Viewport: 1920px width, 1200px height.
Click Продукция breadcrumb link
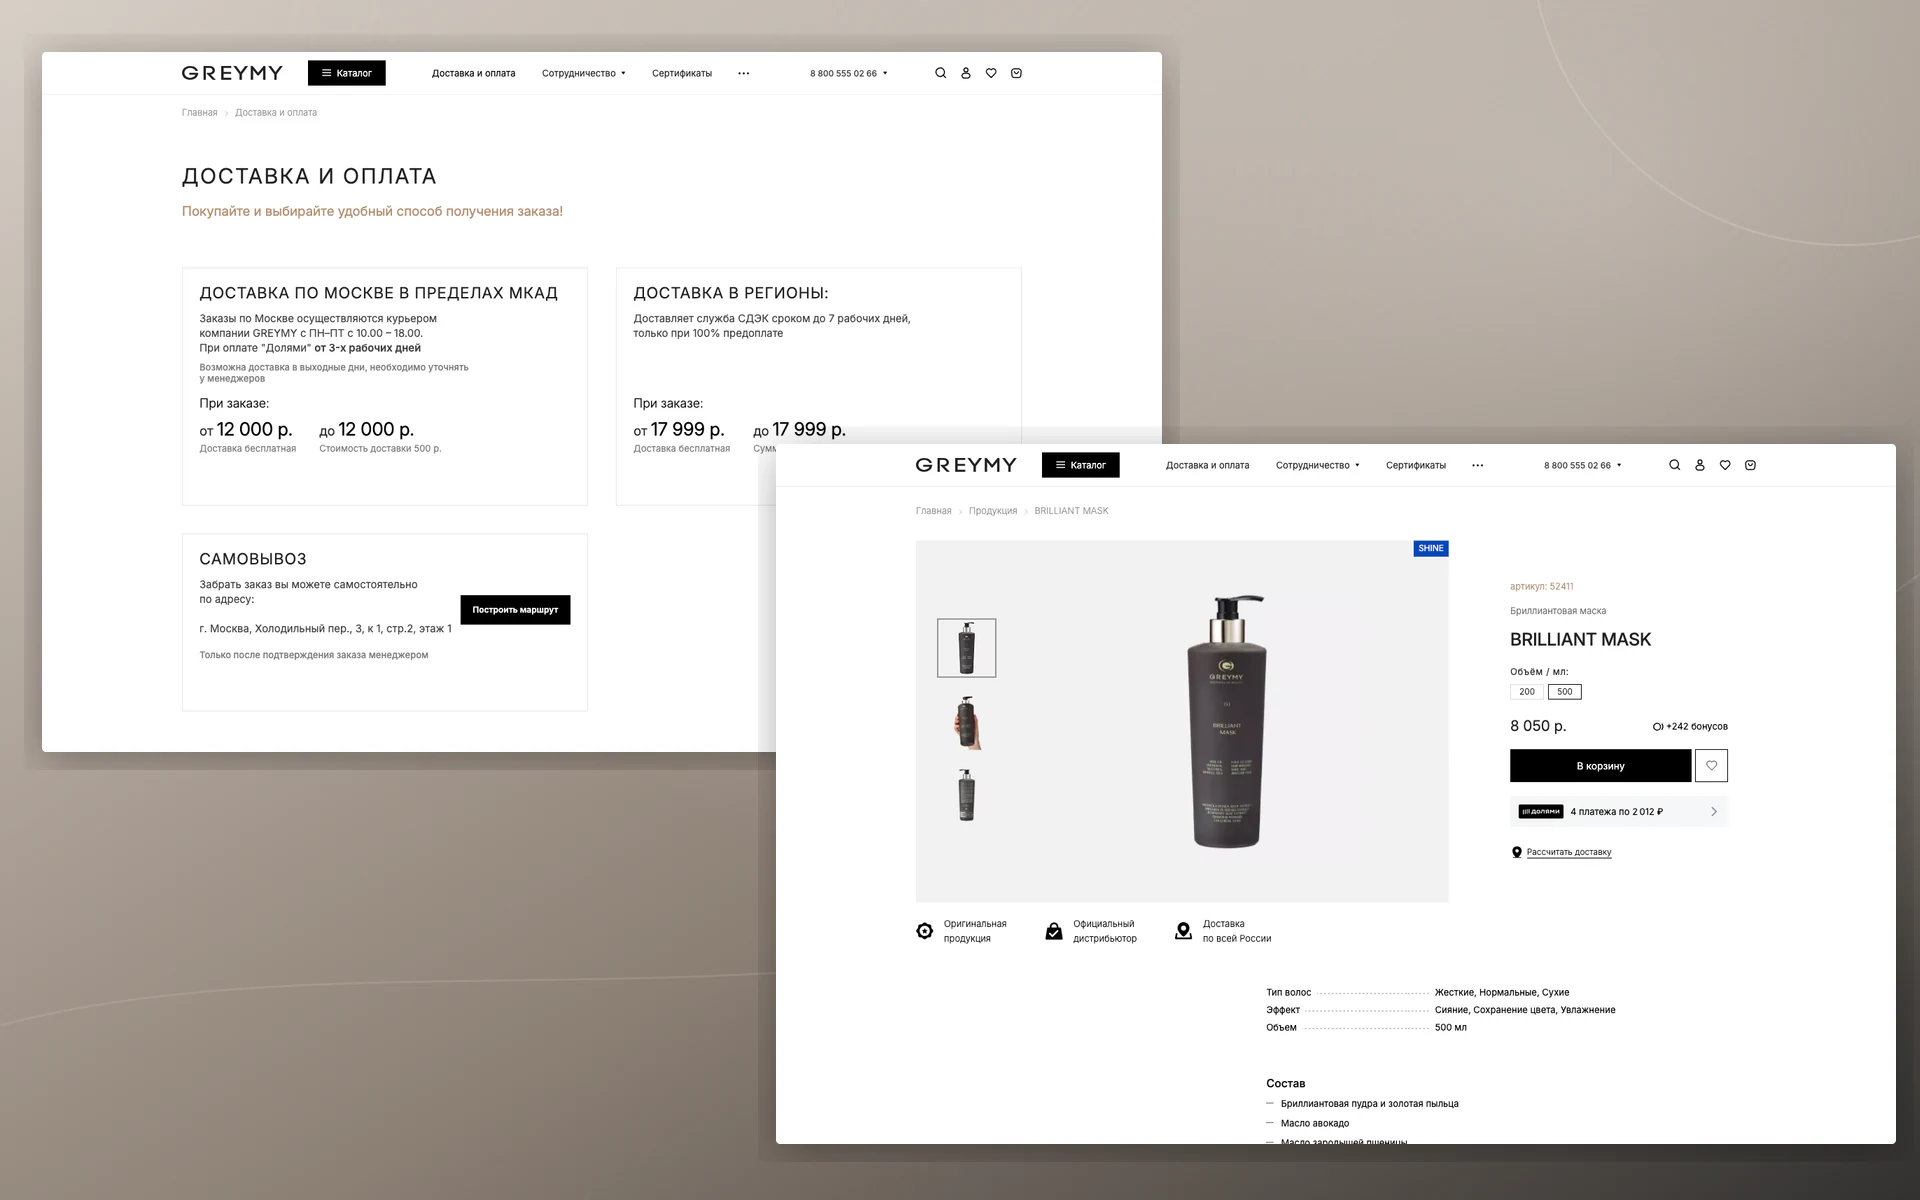[x=993, y=511]
